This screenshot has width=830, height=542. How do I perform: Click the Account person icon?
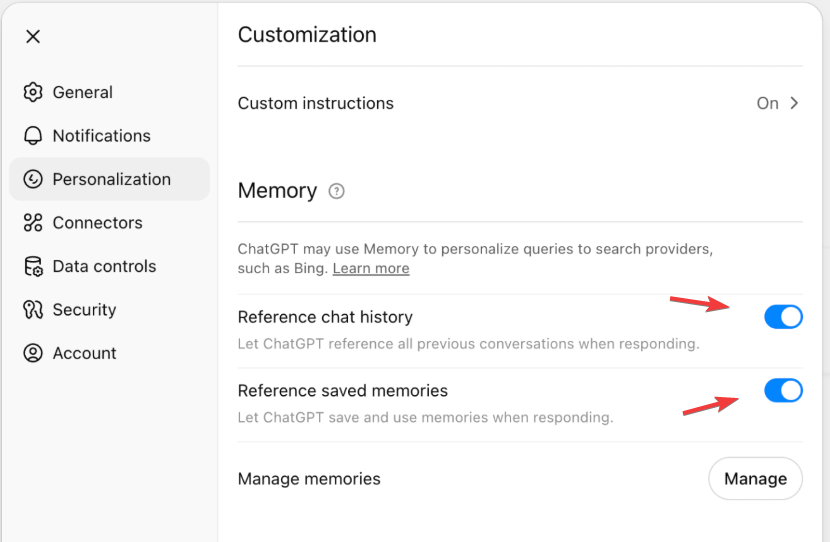tap(33, 353)
